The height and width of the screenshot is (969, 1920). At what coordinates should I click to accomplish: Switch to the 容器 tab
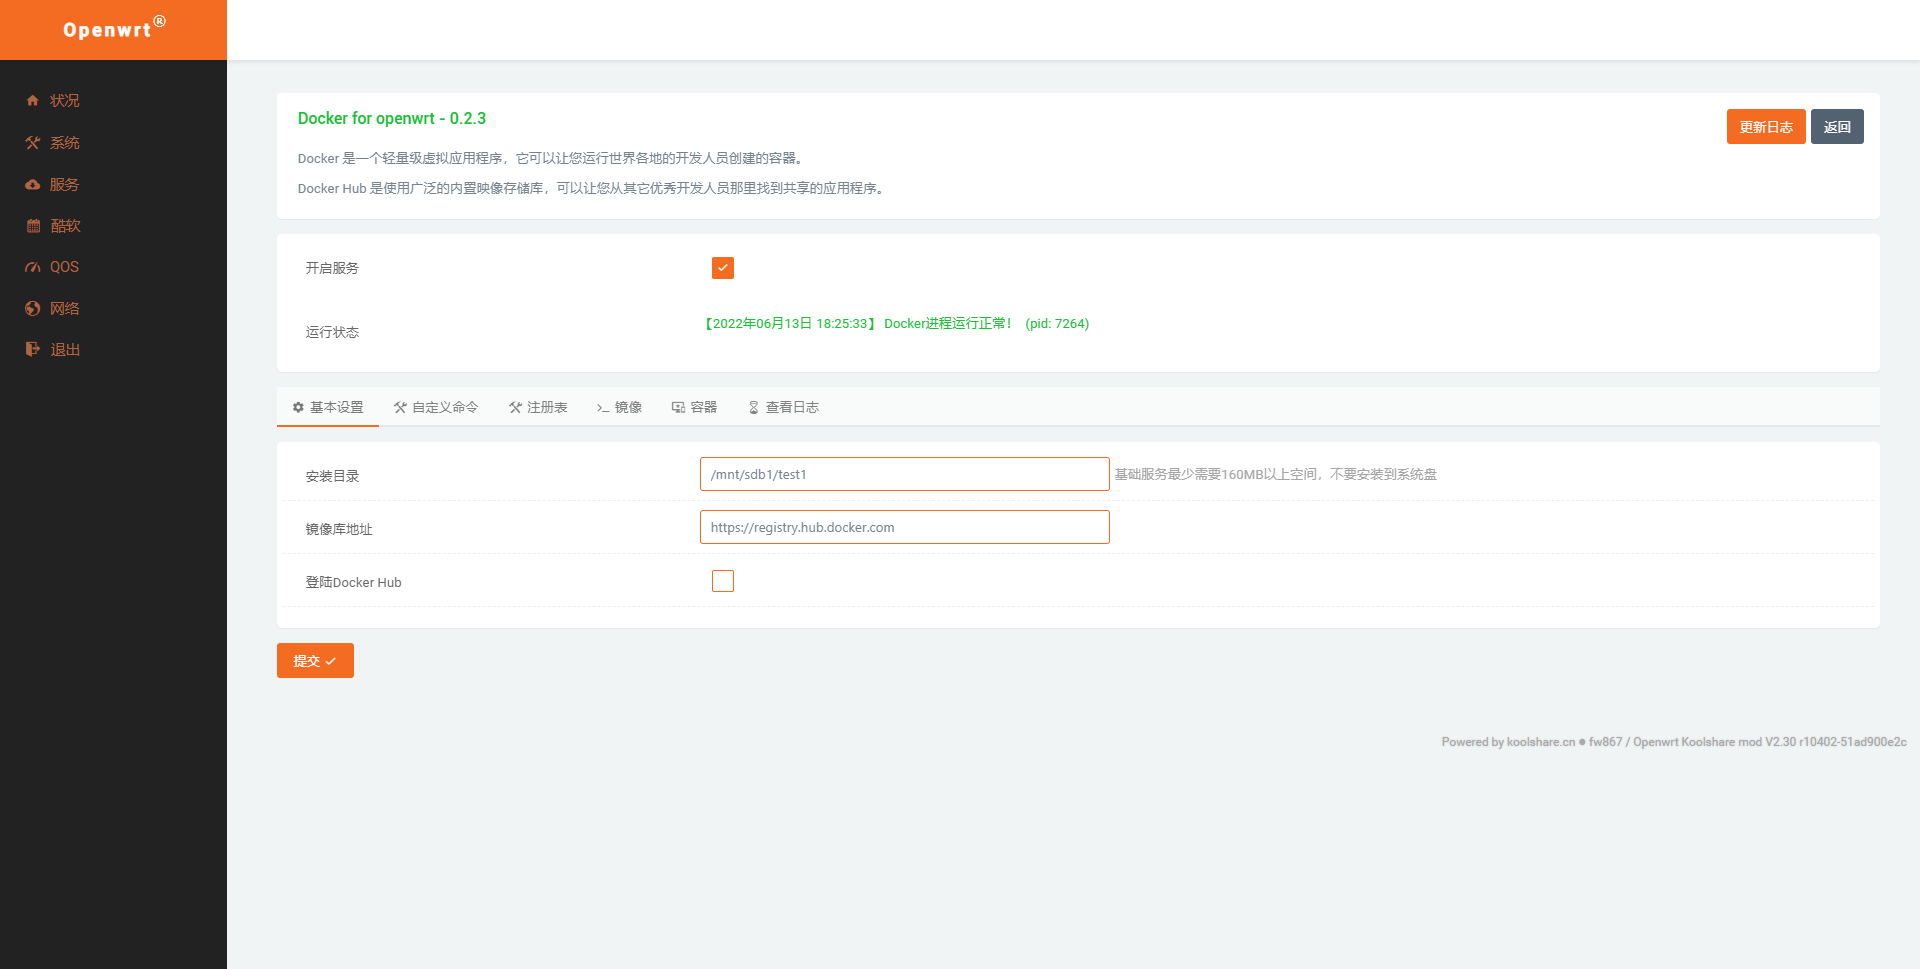tap(695, 407)
